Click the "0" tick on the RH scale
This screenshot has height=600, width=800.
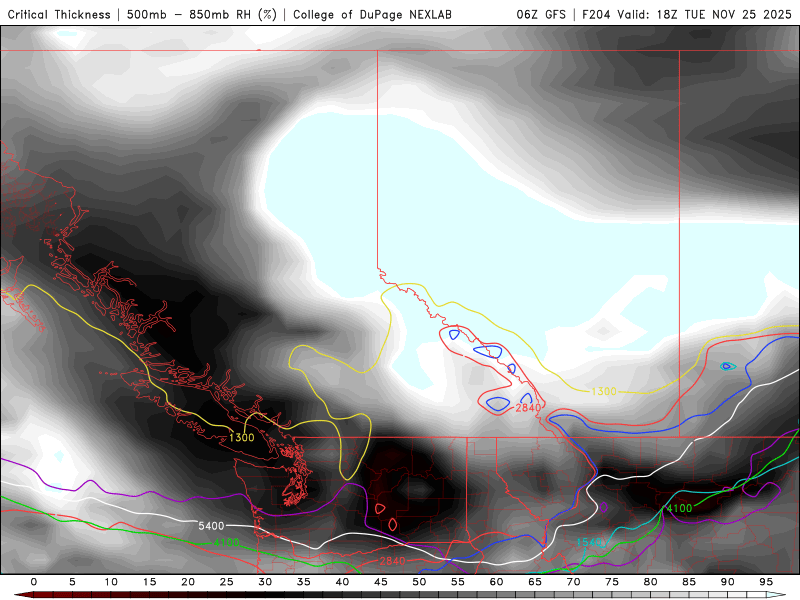pyautogui.click(x=34, y=582)
